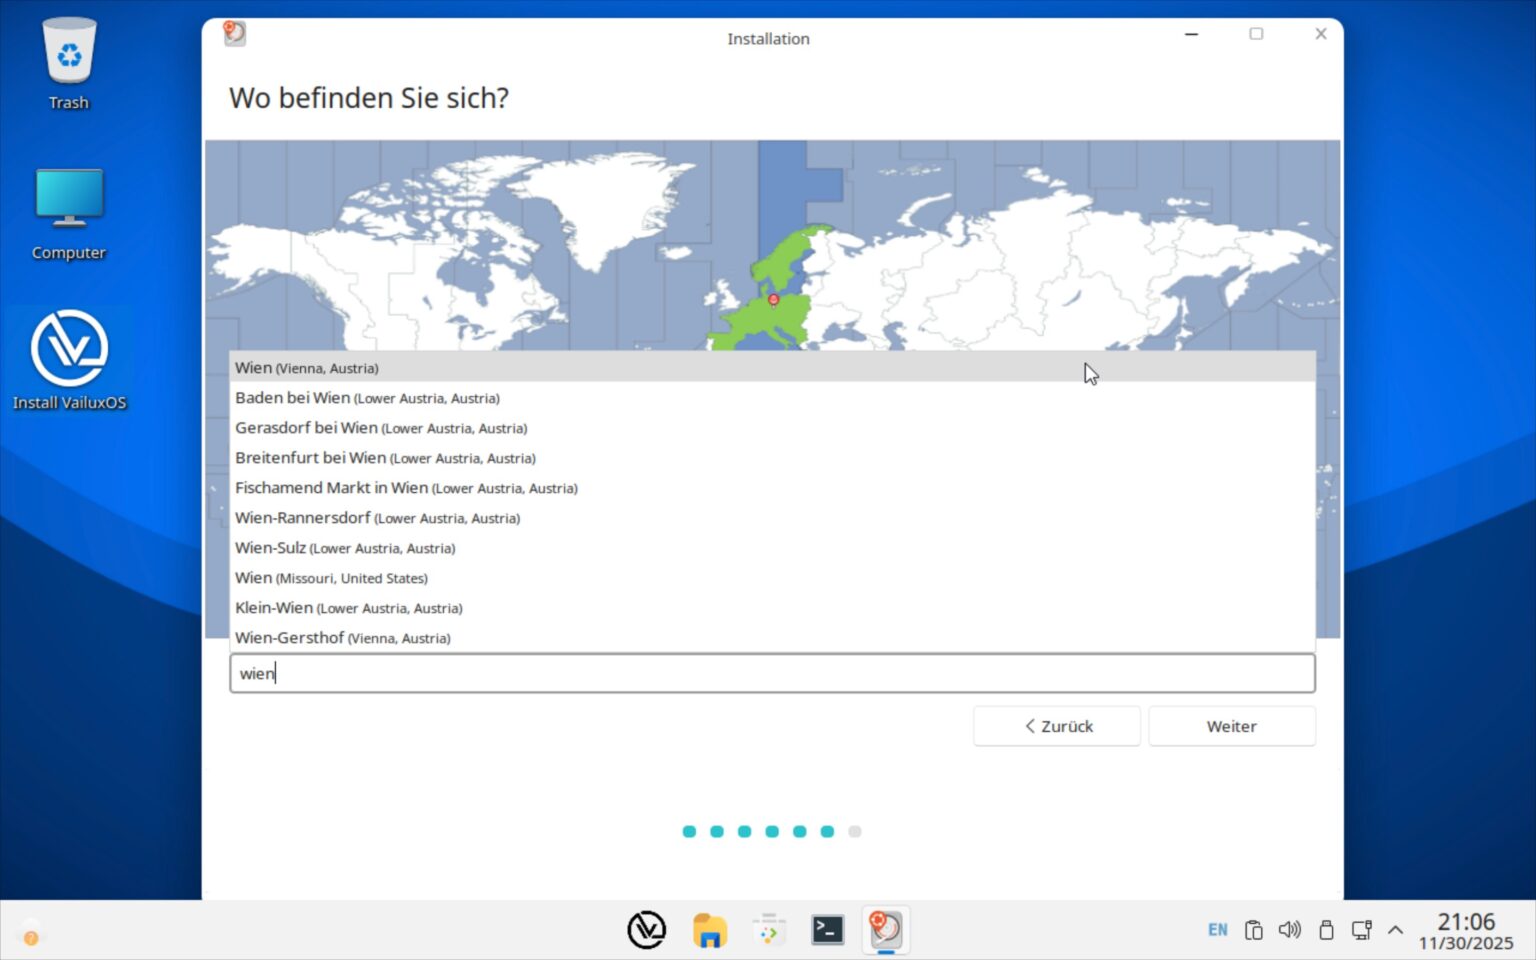Switch the EN keyboard layout indicator

pos(1217,930)
